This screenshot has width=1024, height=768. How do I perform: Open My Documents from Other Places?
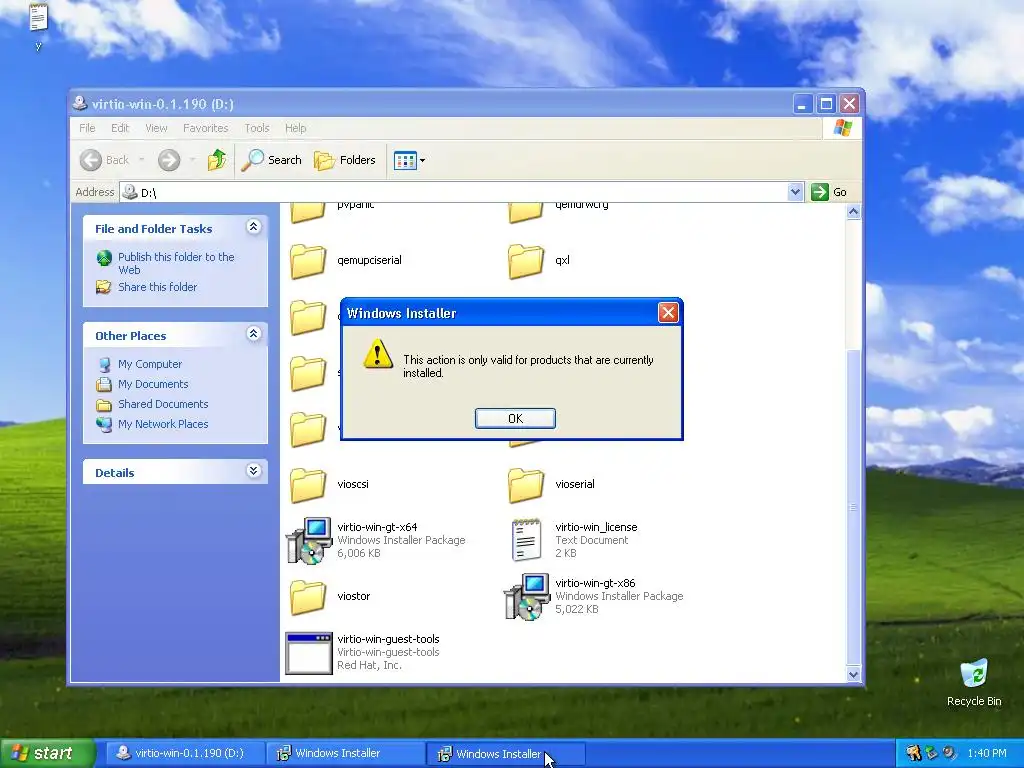(153, 384)
